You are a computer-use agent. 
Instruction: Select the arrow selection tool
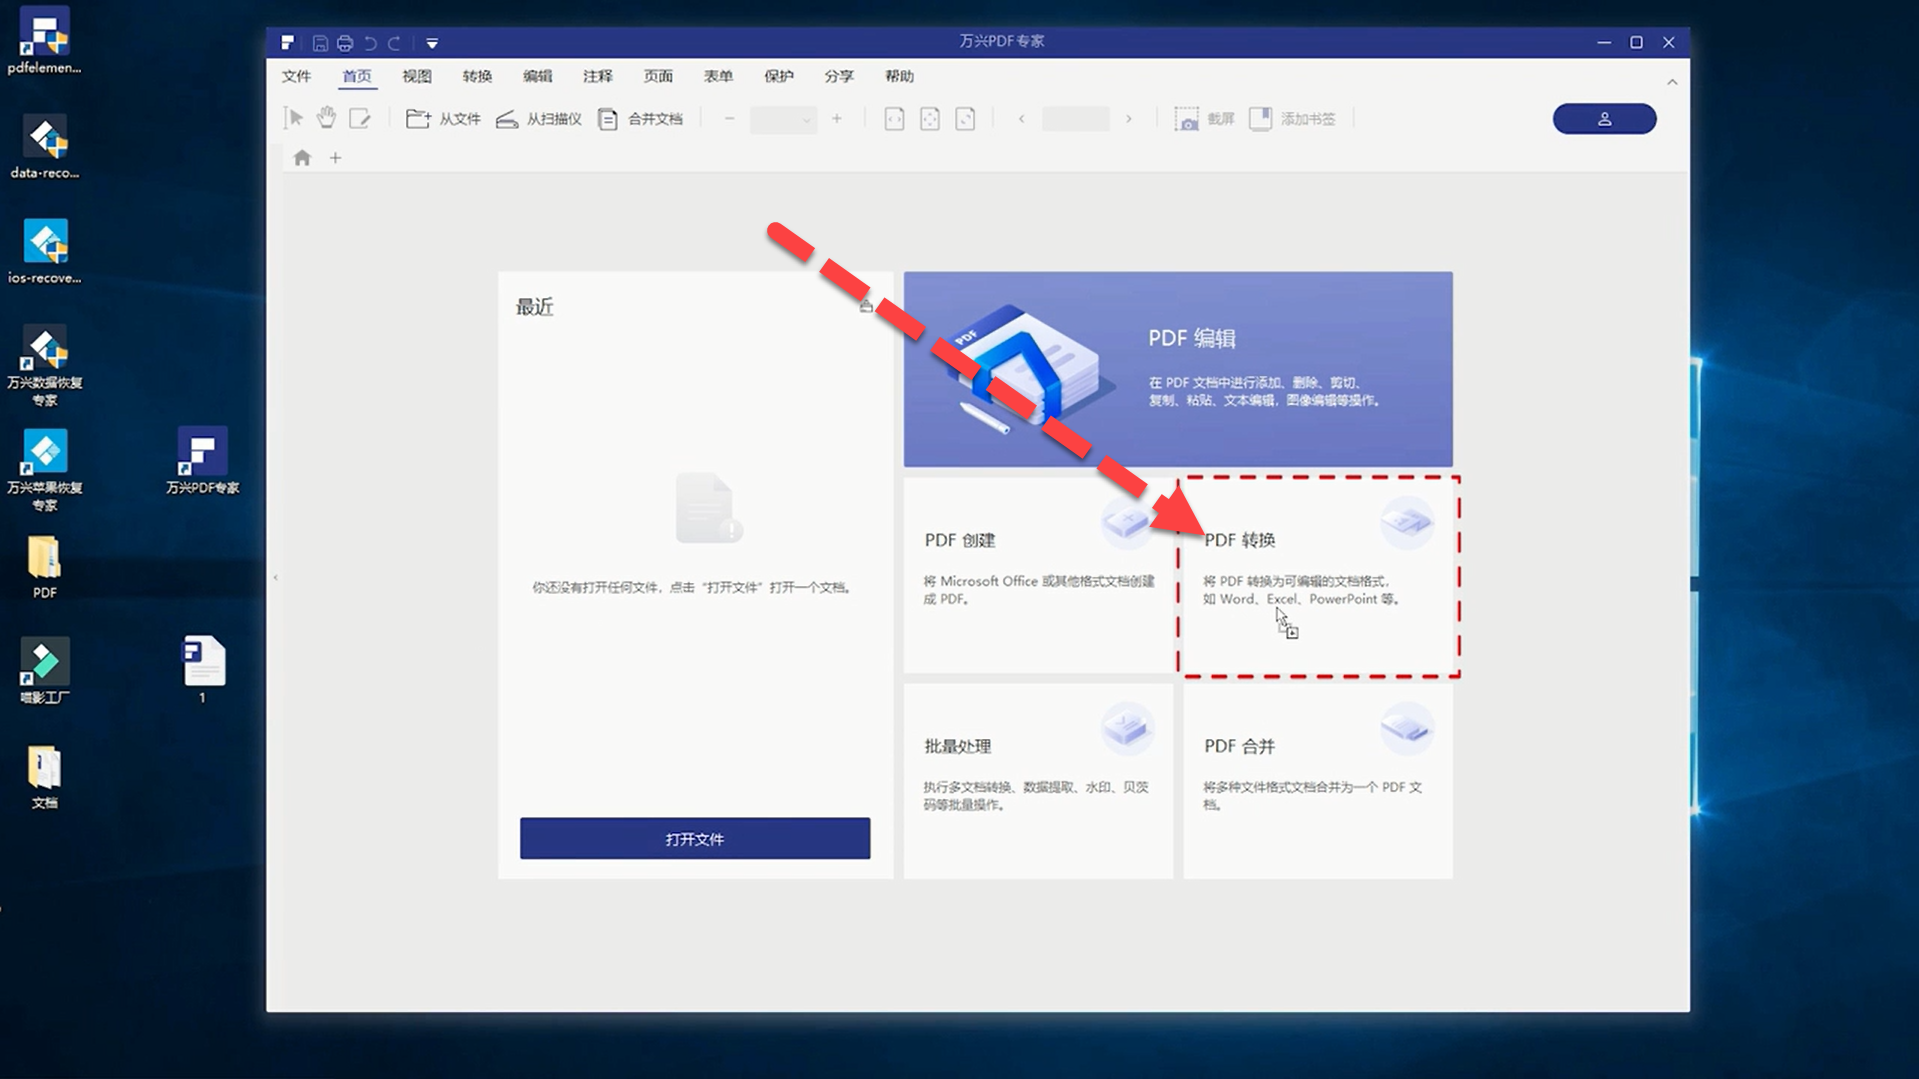(x=294, y=118)
